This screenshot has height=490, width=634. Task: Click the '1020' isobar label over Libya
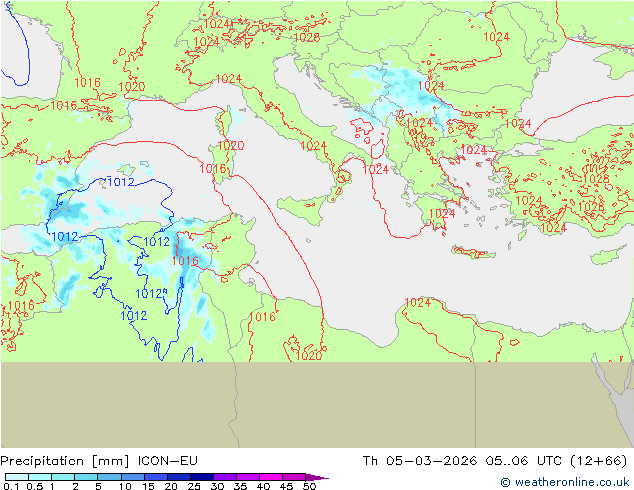(309, 355)
